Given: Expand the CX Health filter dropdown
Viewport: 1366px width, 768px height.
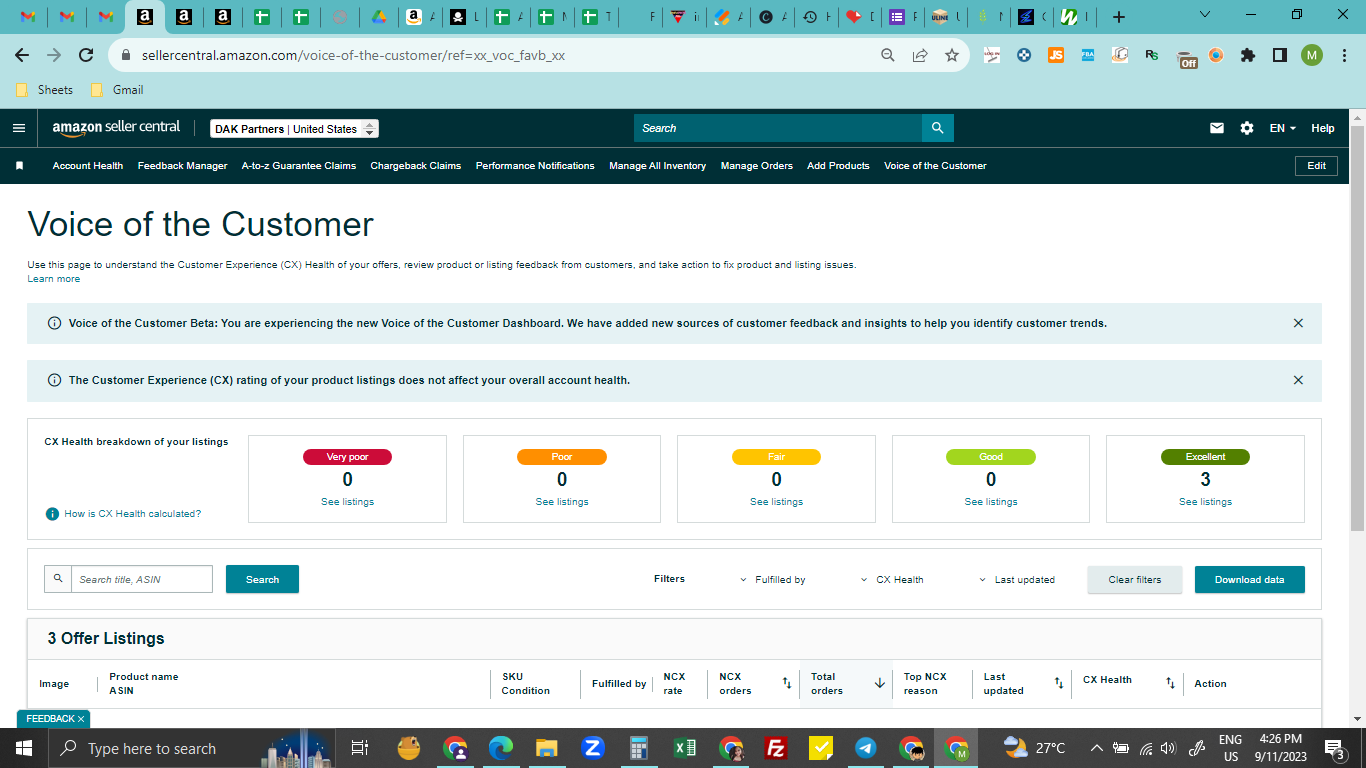Looking at the screenshot, I should click(x=892, y=580).
